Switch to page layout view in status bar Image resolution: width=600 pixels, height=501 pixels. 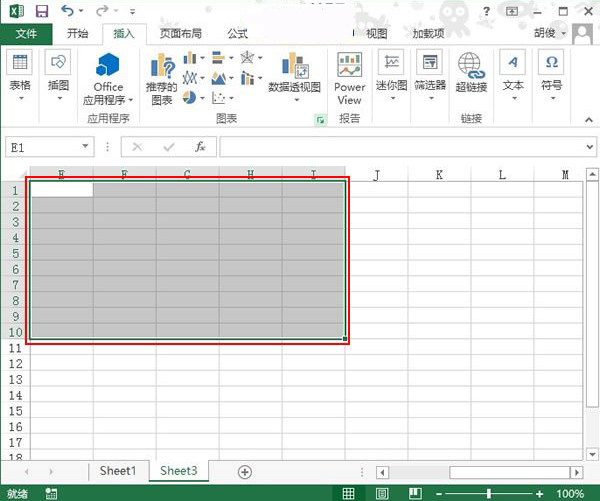[379, 493]
